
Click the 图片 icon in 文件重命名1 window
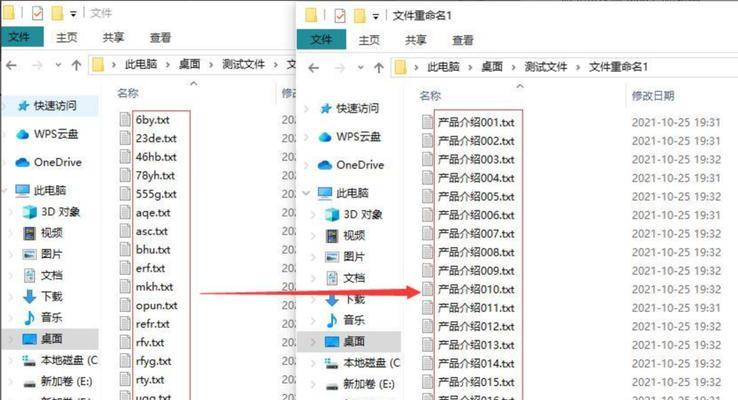(332, 257)
